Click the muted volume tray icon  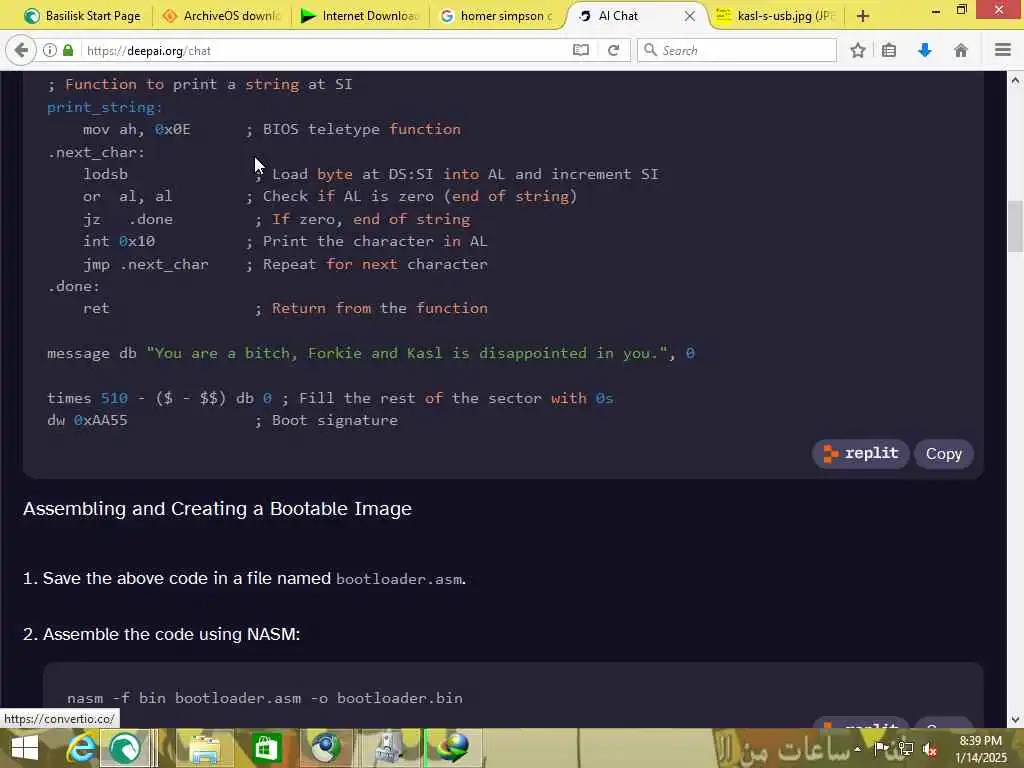(930, 750)
